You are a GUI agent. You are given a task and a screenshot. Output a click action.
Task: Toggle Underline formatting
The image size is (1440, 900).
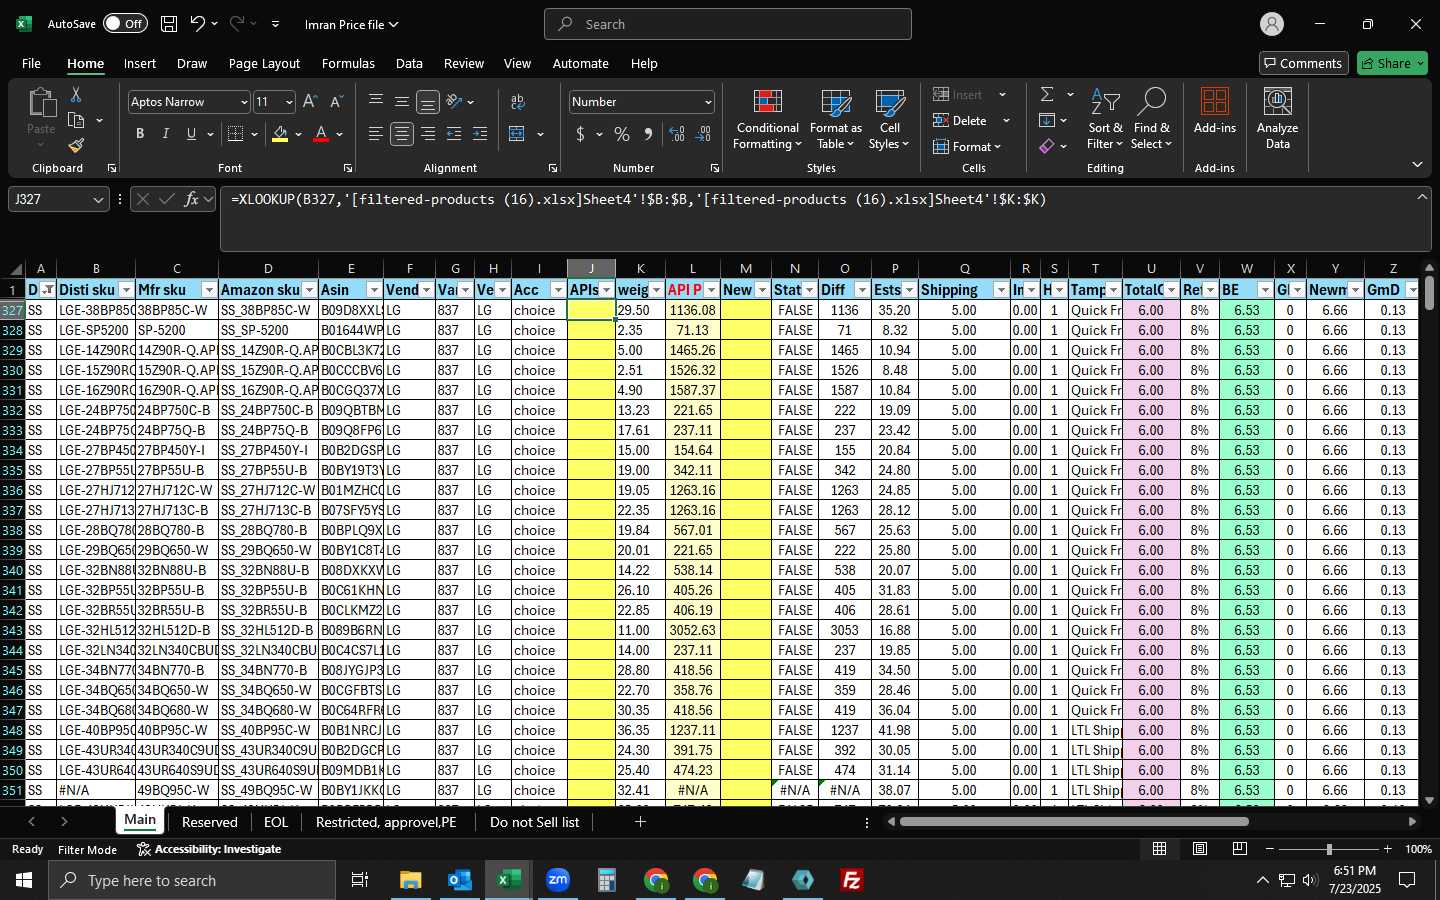191,134
